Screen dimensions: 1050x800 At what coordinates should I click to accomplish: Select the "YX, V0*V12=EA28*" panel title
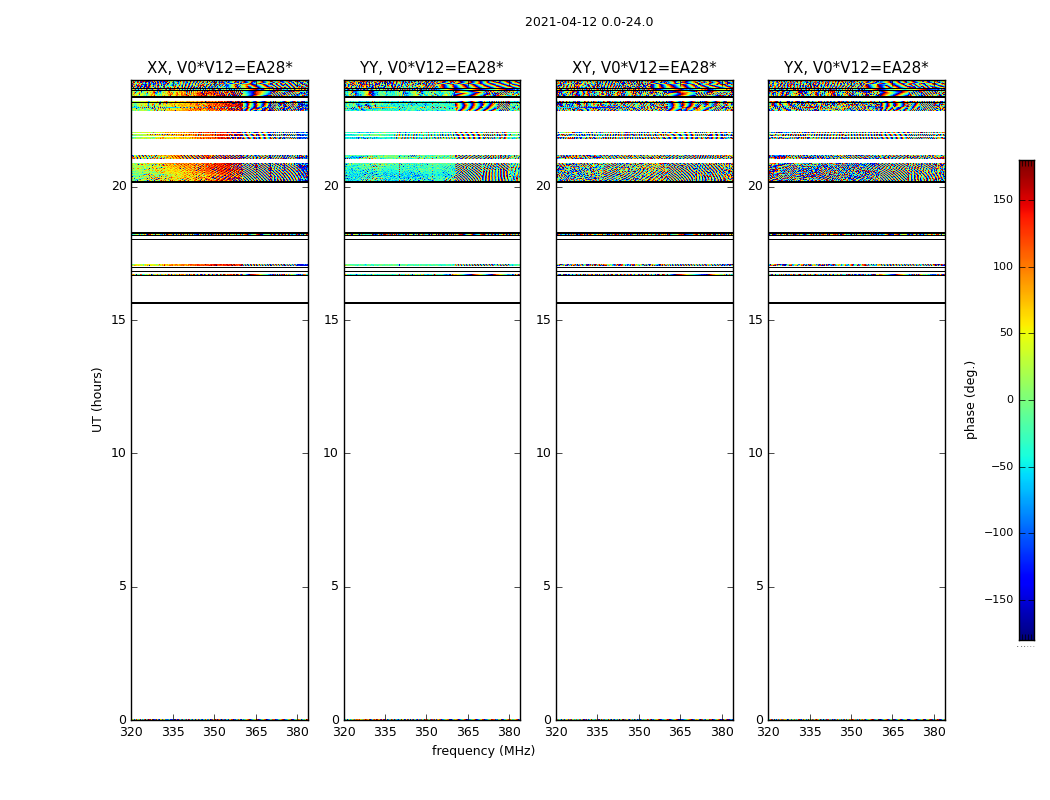coord(856,68)
